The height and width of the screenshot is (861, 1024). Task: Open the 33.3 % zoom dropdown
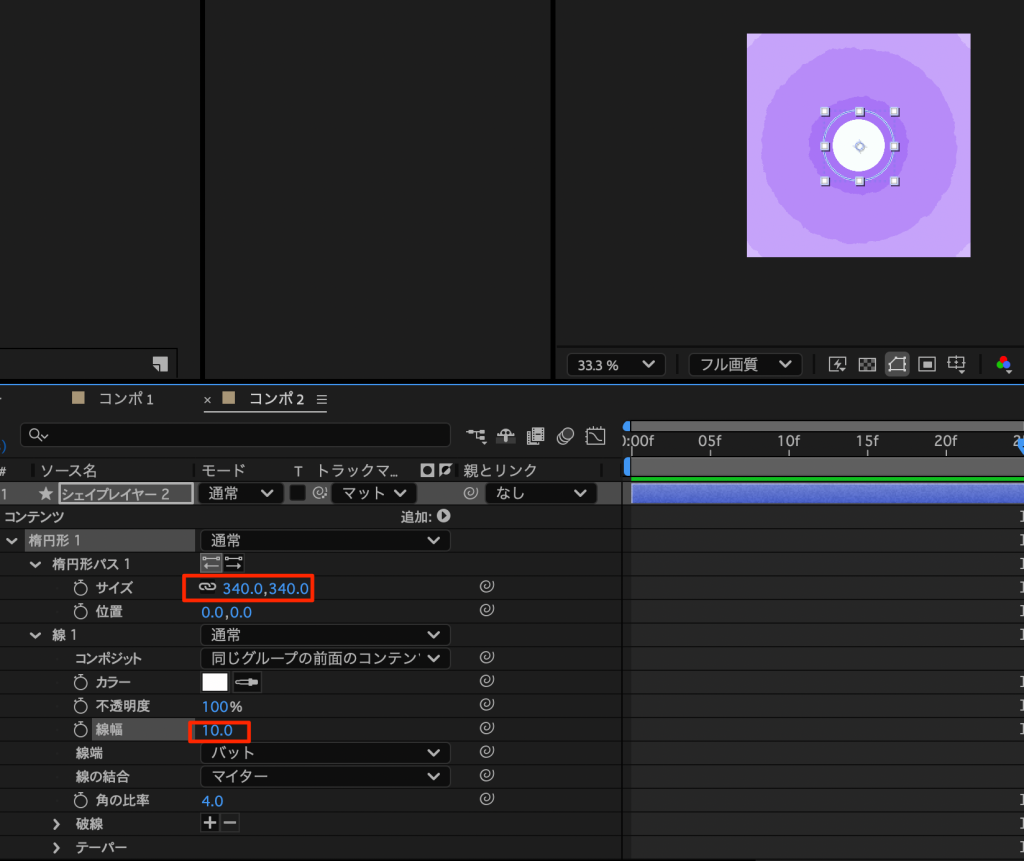[x=614, y=365]
